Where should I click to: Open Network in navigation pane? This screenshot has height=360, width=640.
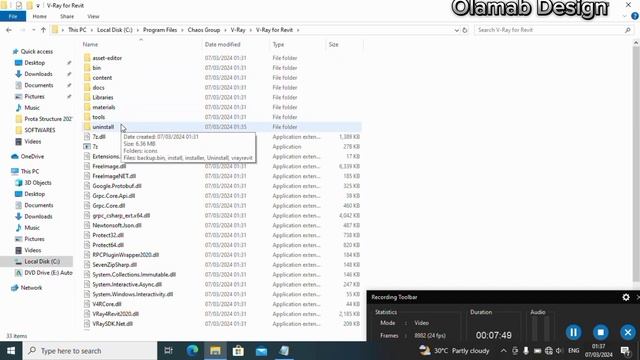coord(31,288)
